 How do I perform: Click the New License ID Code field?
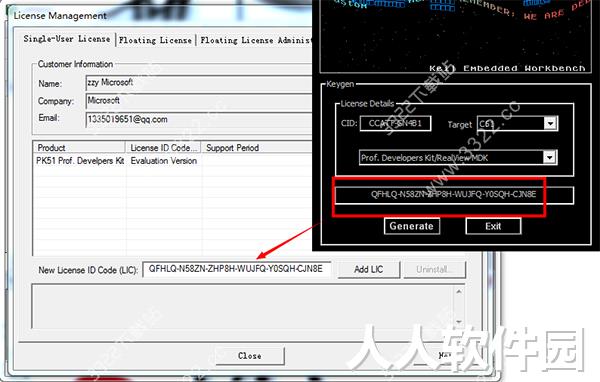(237, 269)
